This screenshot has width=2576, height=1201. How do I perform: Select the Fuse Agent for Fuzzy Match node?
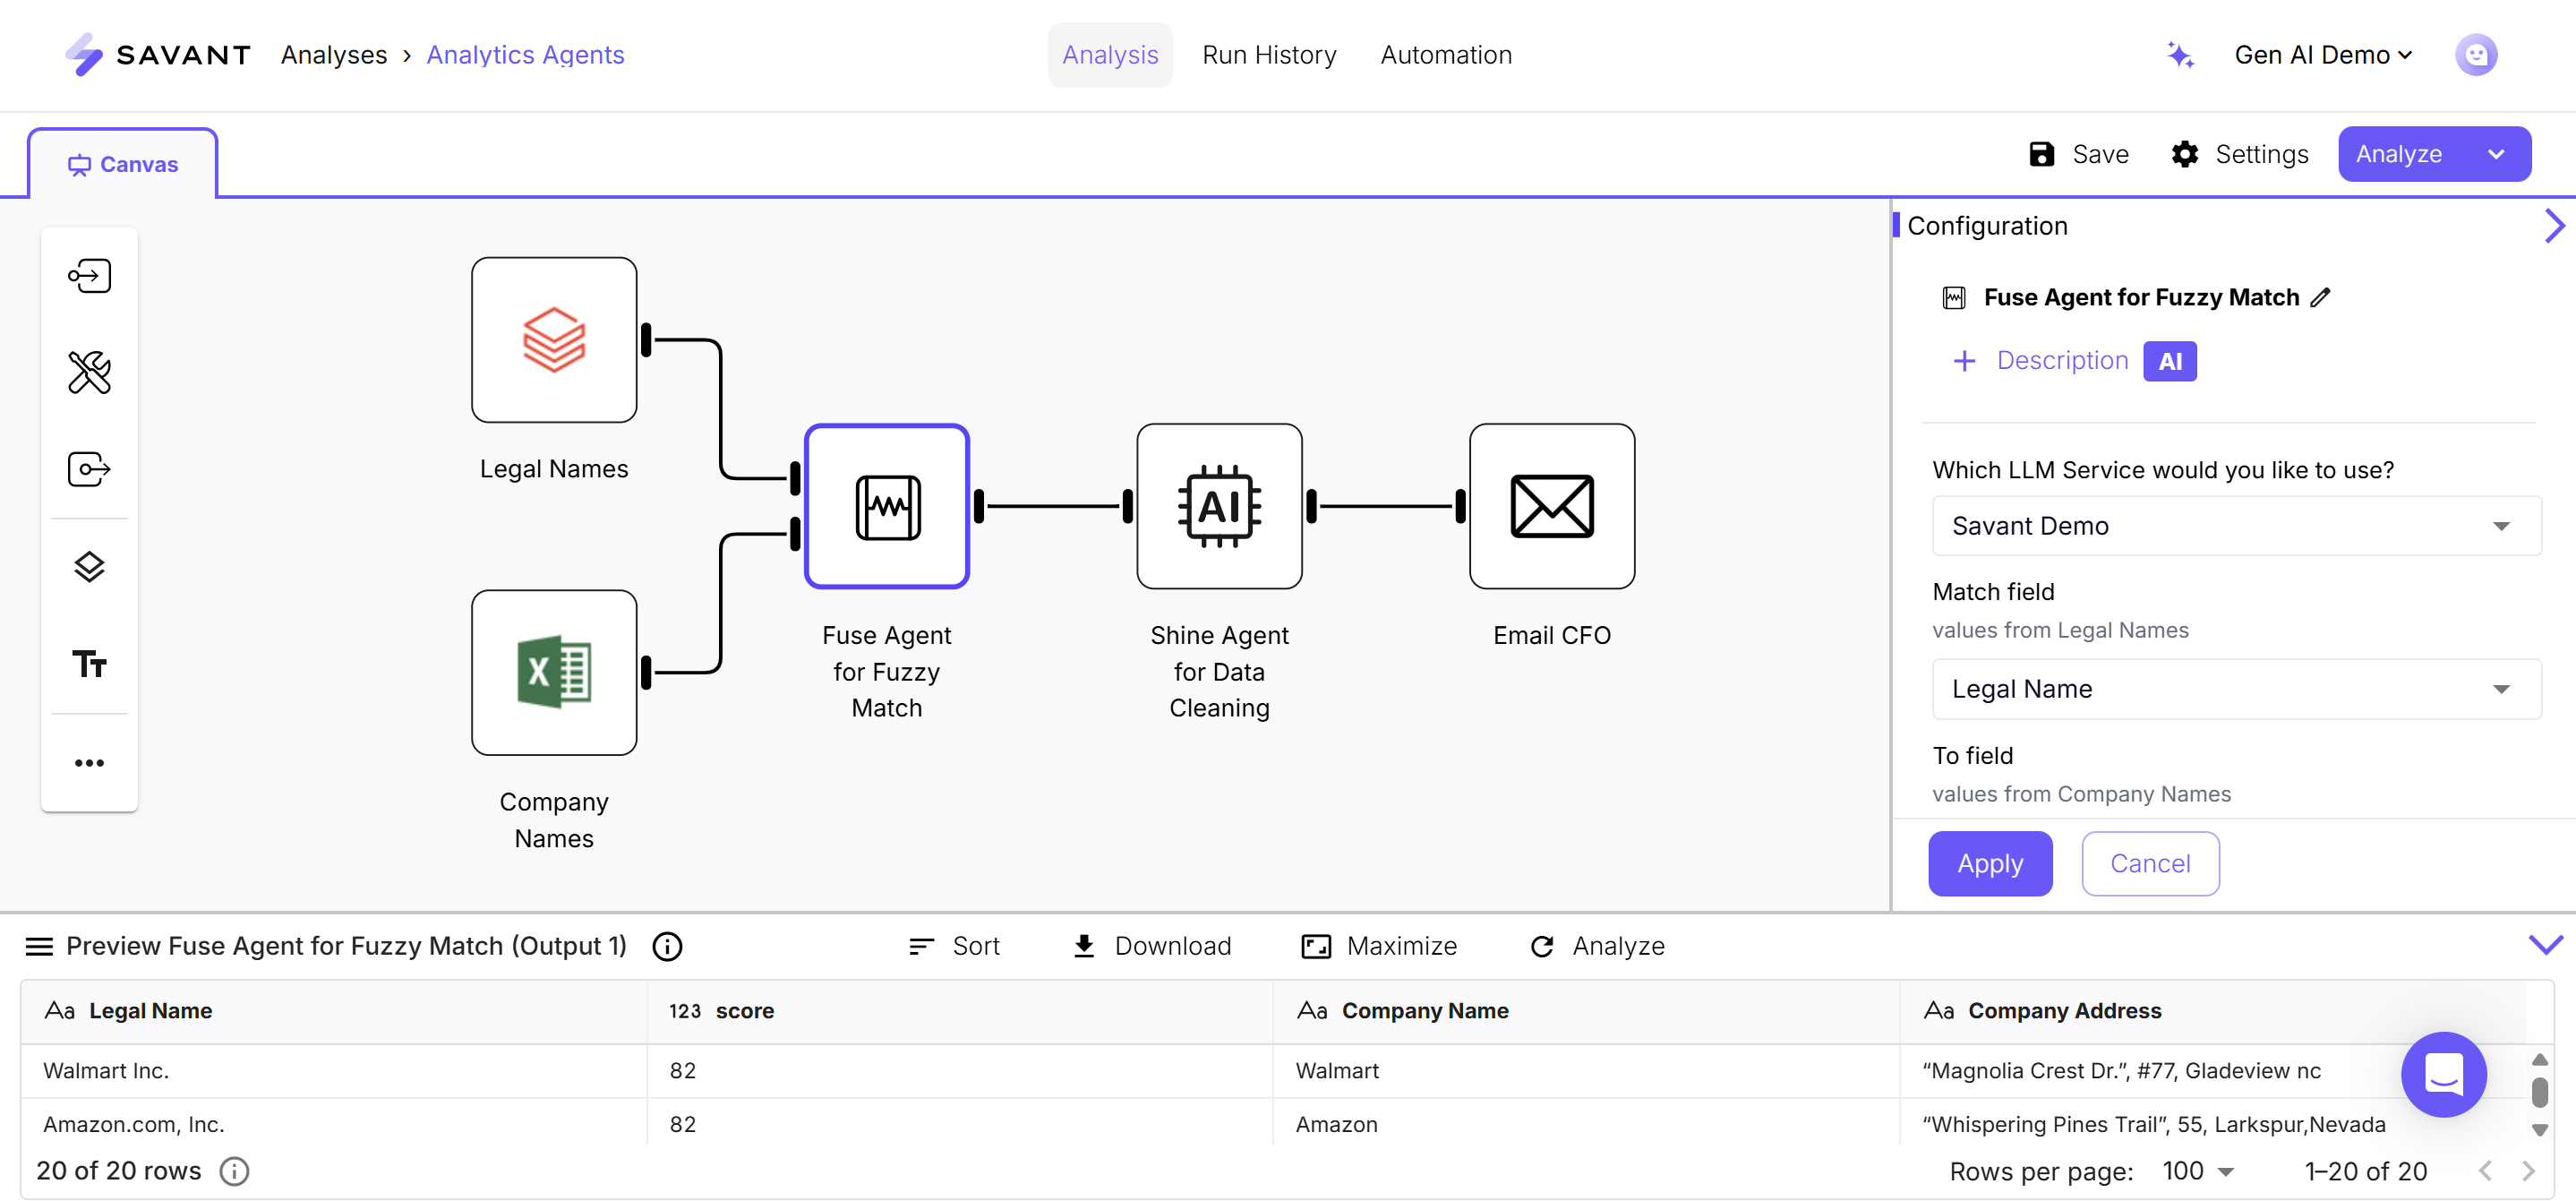(887, 506)
